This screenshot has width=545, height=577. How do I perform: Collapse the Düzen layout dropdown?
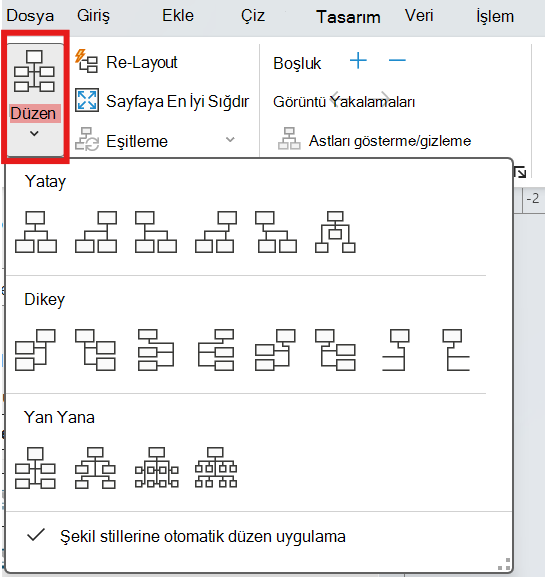(x=35, y=99)
